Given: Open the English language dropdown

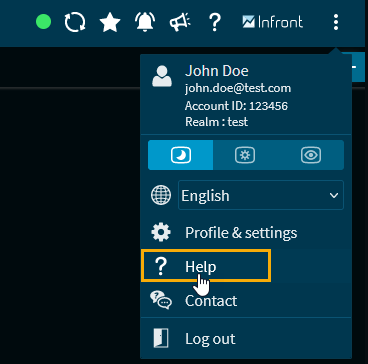Looking at the screenshot, I should pyautogui.click(x=261, y=195).
